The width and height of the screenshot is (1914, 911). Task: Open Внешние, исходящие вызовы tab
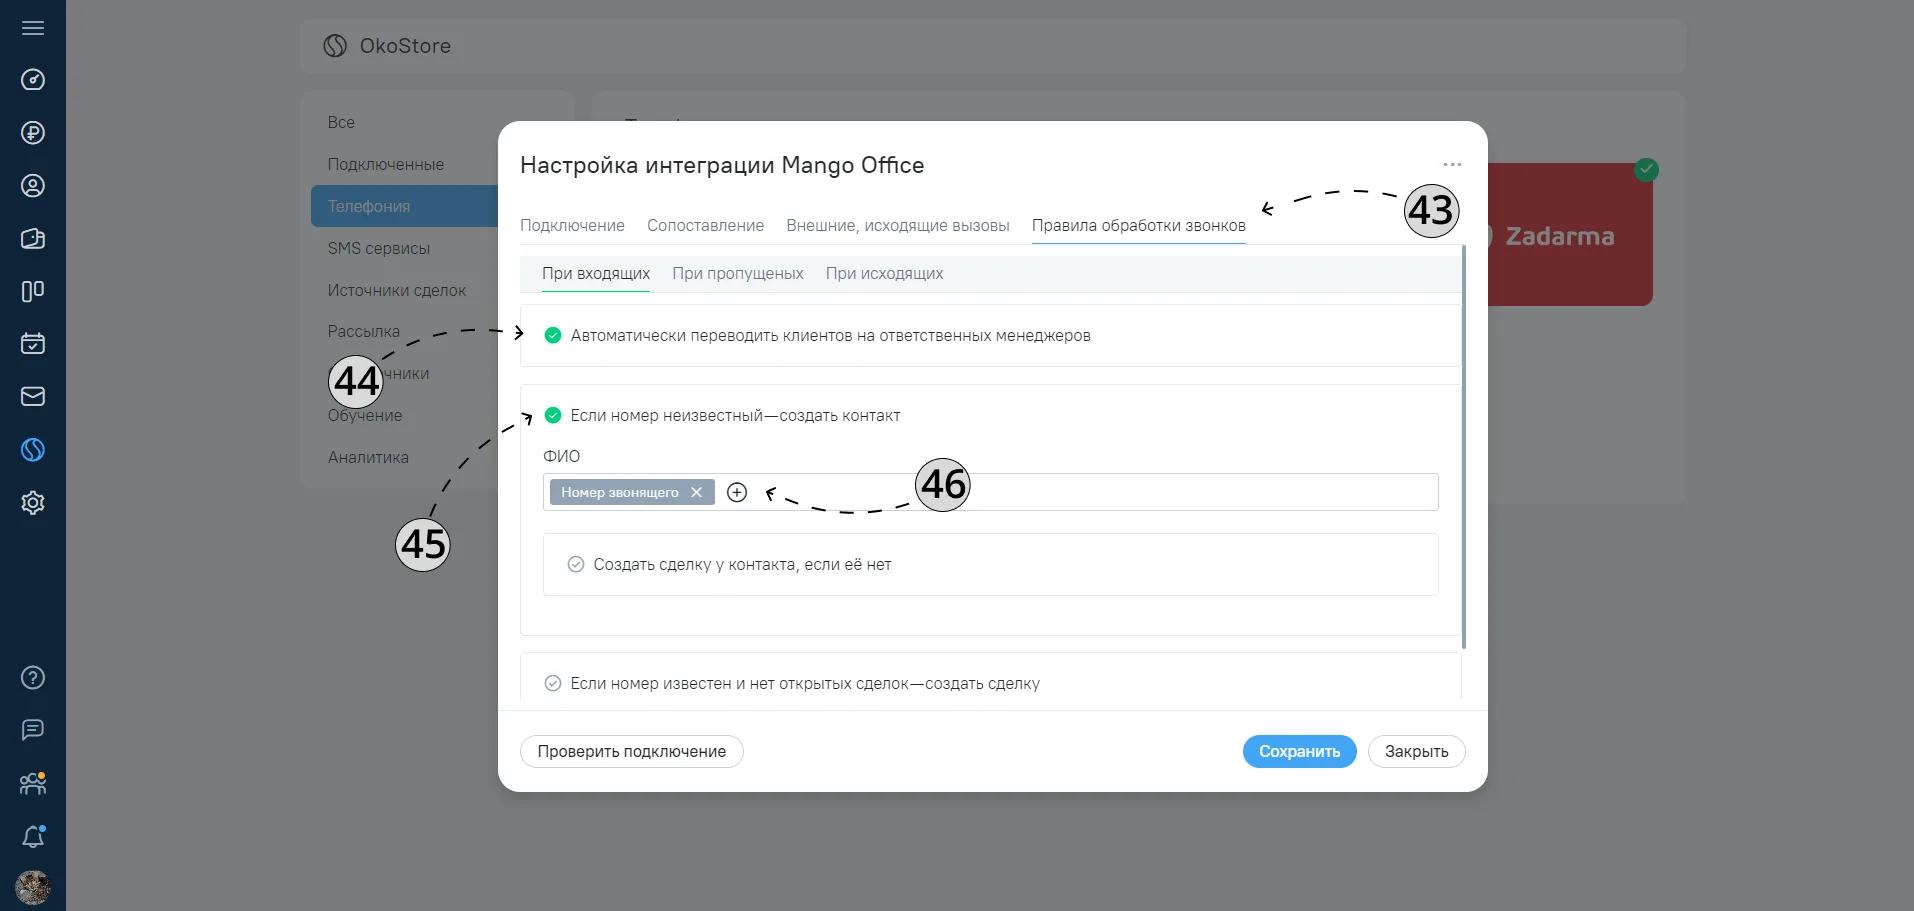(x=898, y=226)
